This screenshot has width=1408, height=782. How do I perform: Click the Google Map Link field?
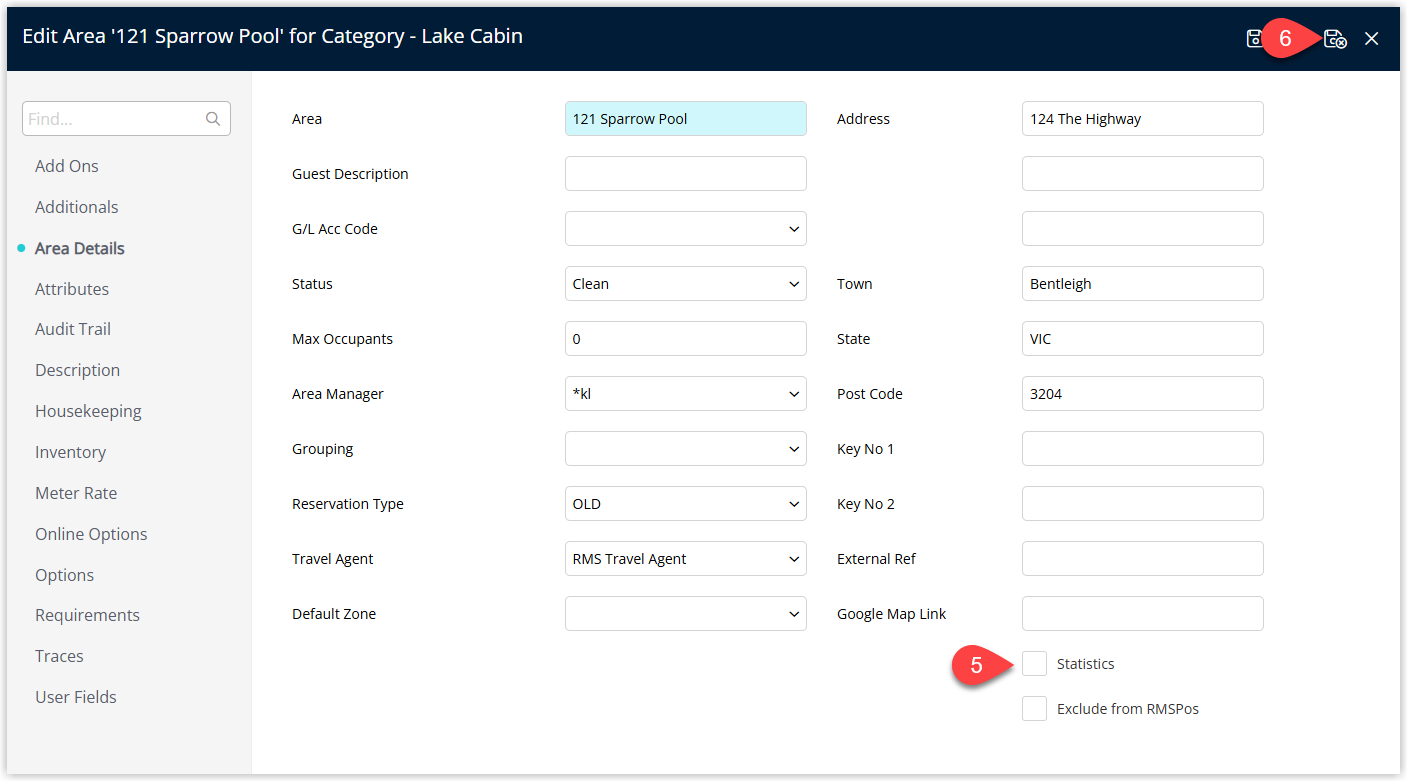1143,614
